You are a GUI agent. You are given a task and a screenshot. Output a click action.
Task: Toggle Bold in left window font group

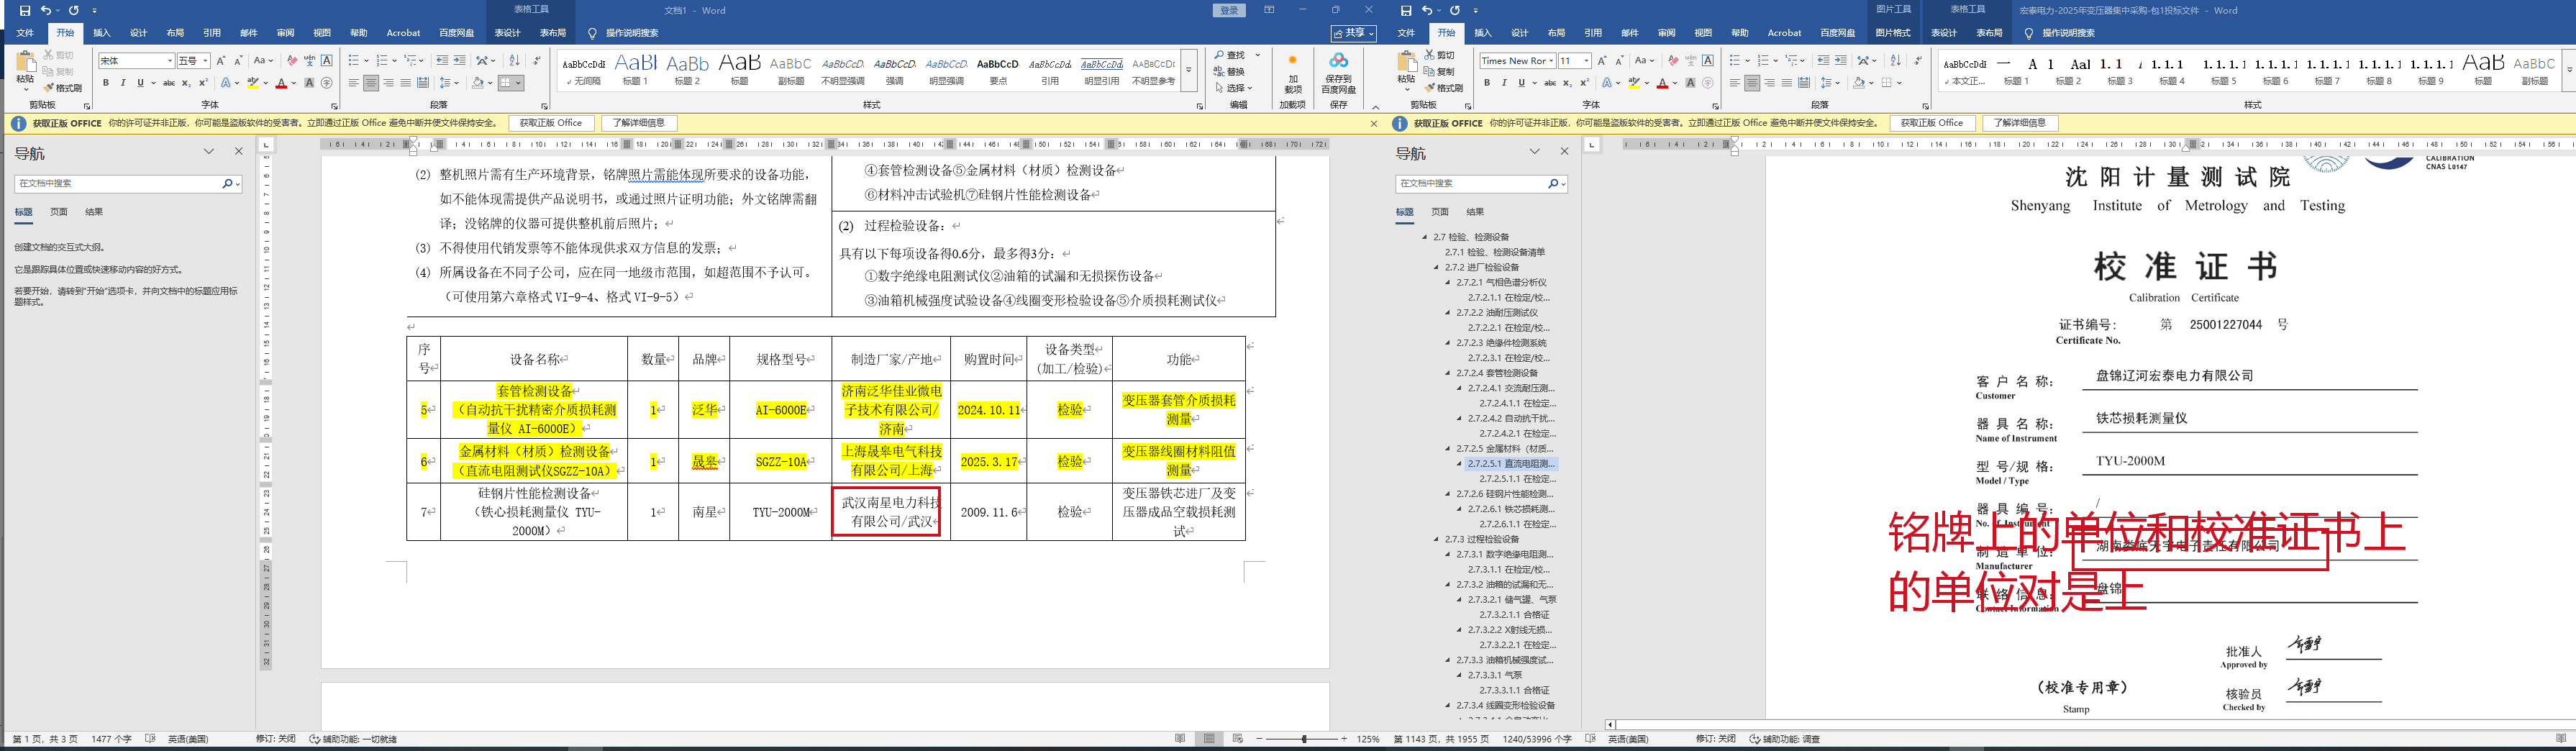tap(105, 83)
